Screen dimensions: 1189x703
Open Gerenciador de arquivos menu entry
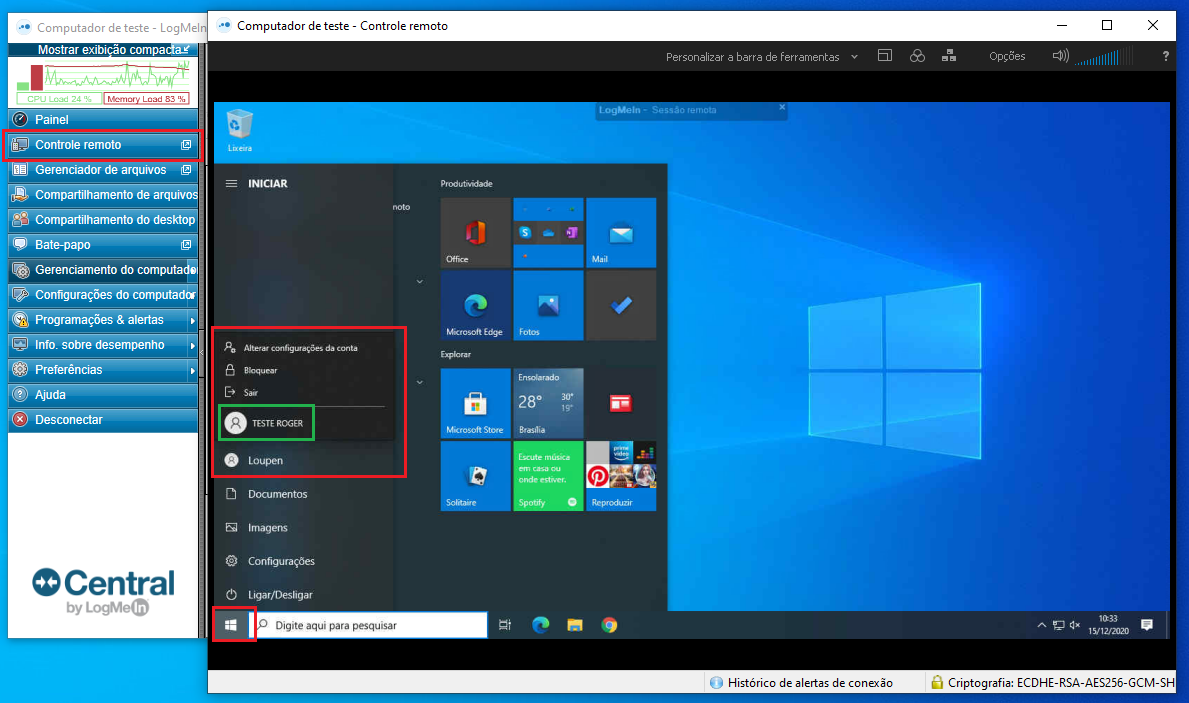(103, 170)
